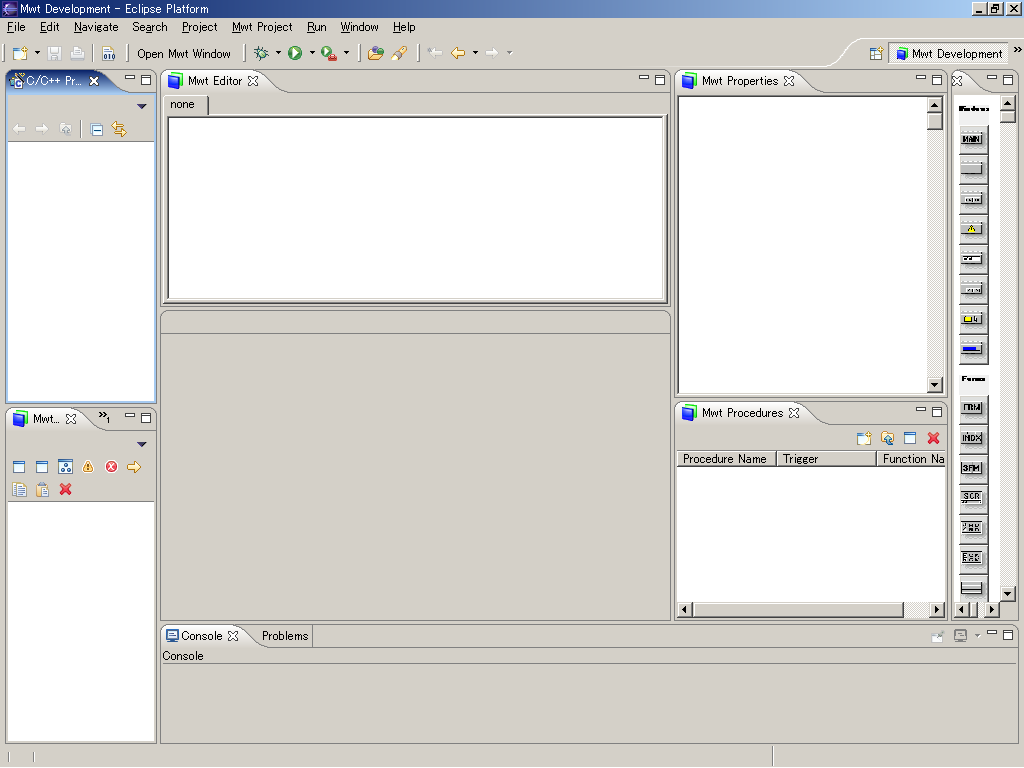Toggle Link with Editor in C/C++ Projects
1024x768 pixels.
[x=119, y=129]
